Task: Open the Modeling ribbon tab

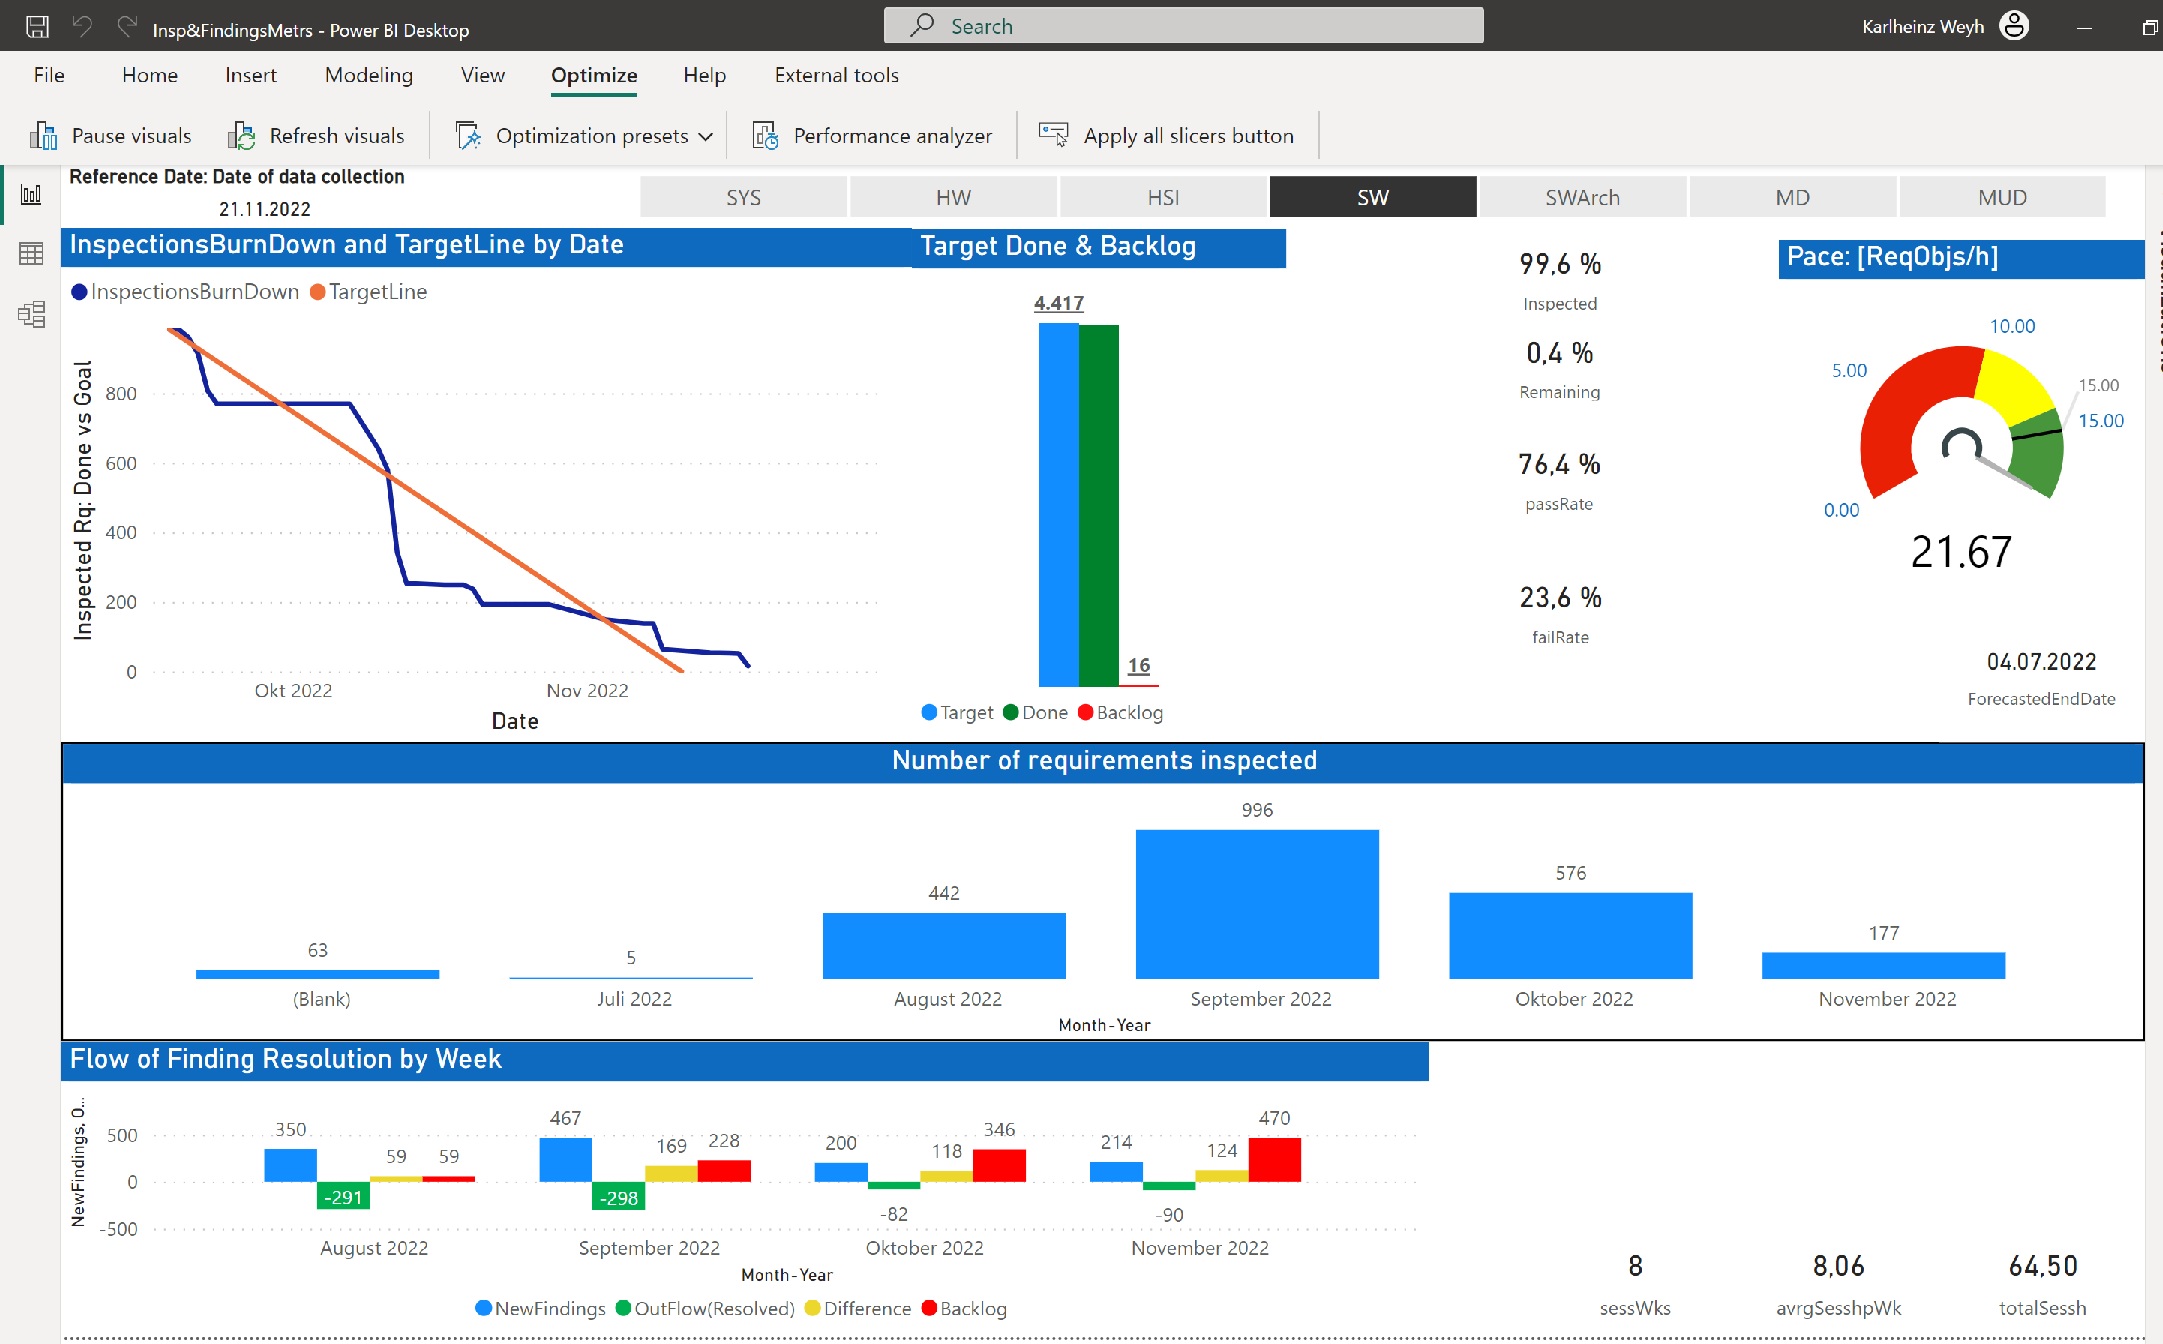Action: pyautogui.click(x=368, y=75)
